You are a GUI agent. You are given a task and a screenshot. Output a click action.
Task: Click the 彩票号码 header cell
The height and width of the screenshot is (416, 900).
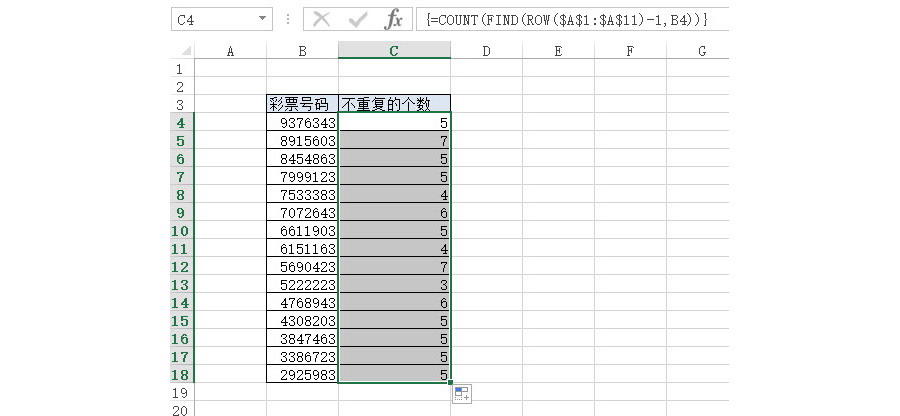[x=302, y=104]
